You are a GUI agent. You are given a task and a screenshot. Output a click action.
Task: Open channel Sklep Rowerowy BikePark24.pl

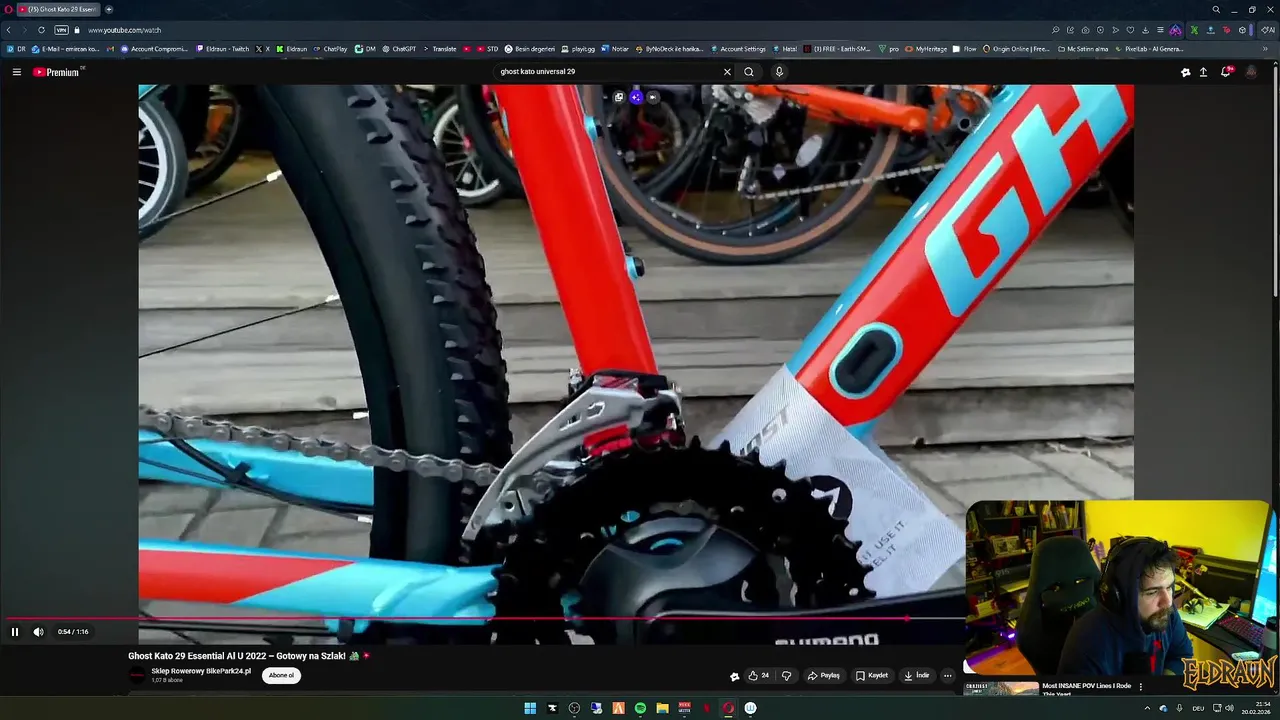201,671
